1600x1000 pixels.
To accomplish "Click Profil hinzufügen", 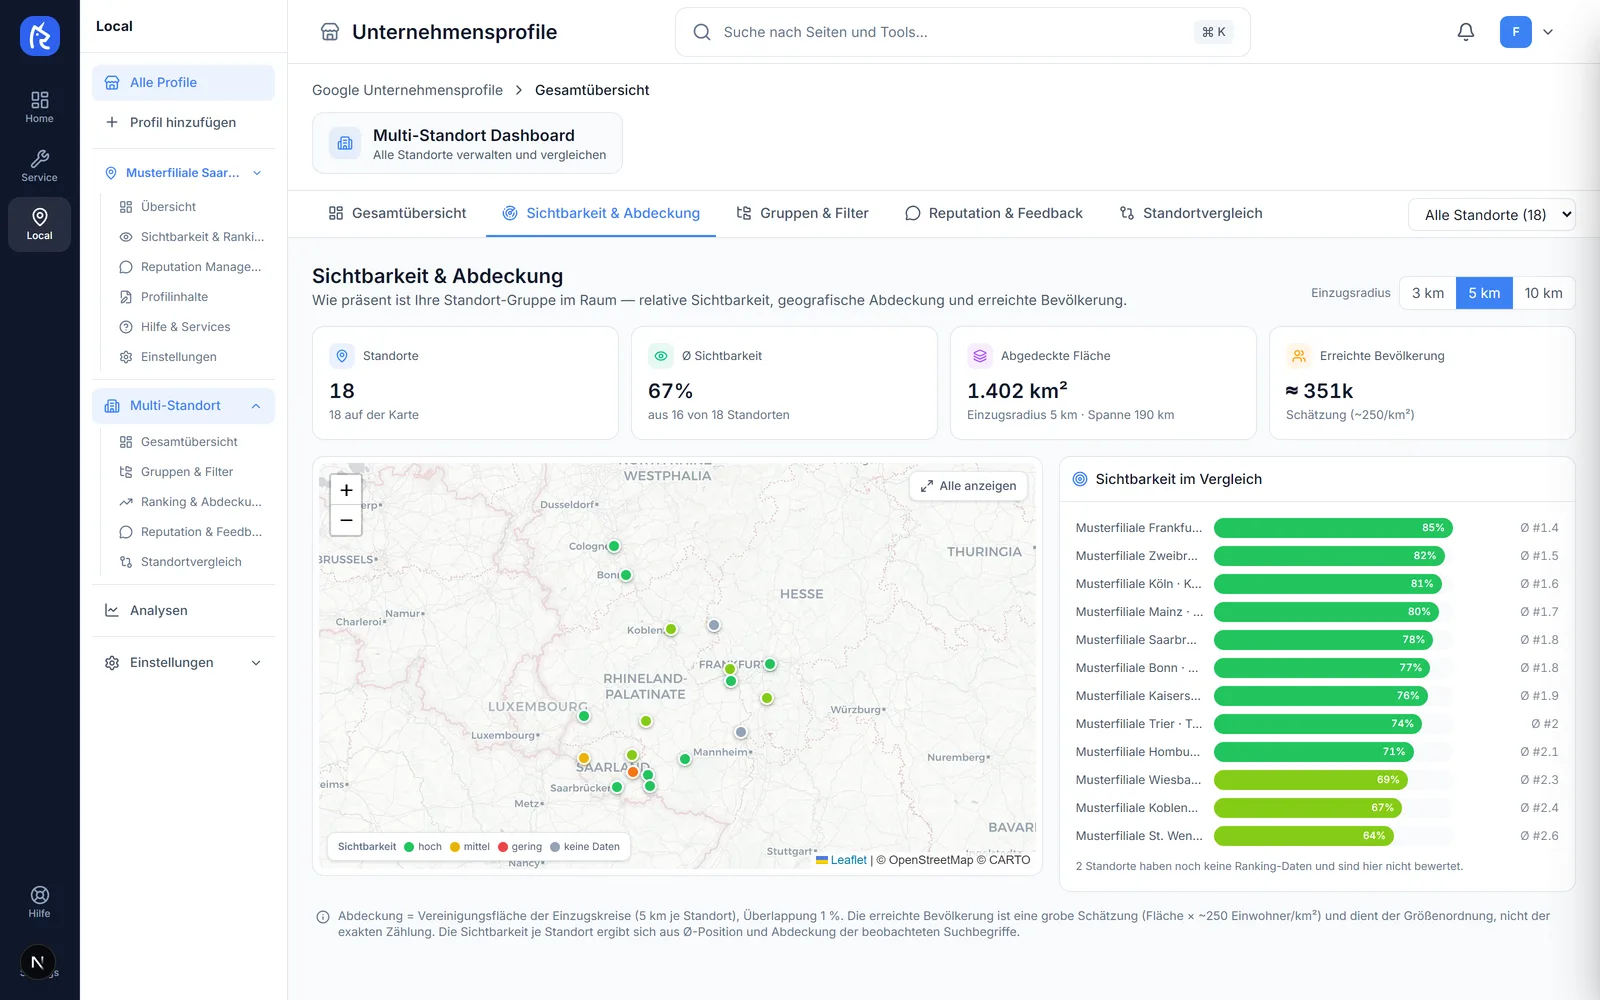I will [x=183, y=122].
